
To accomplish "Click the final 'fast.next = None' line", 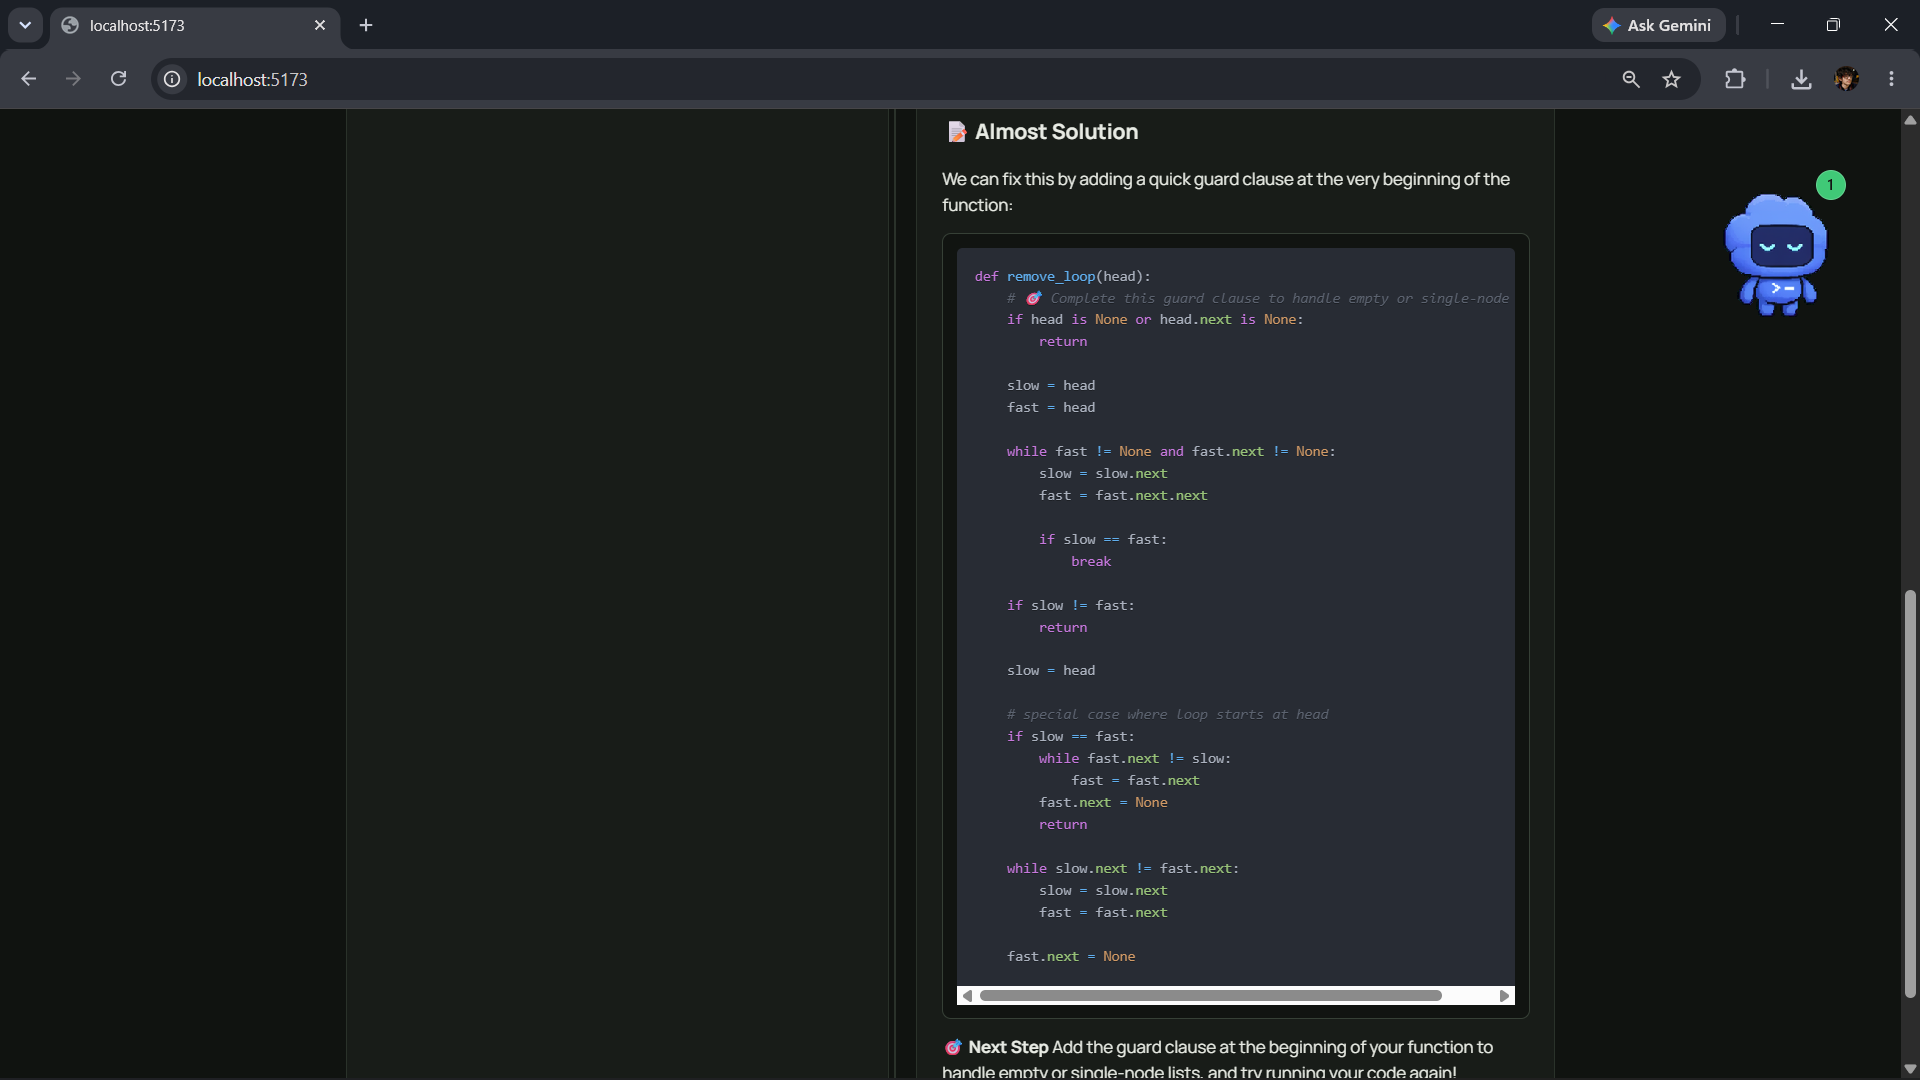I will [1071, 957].
